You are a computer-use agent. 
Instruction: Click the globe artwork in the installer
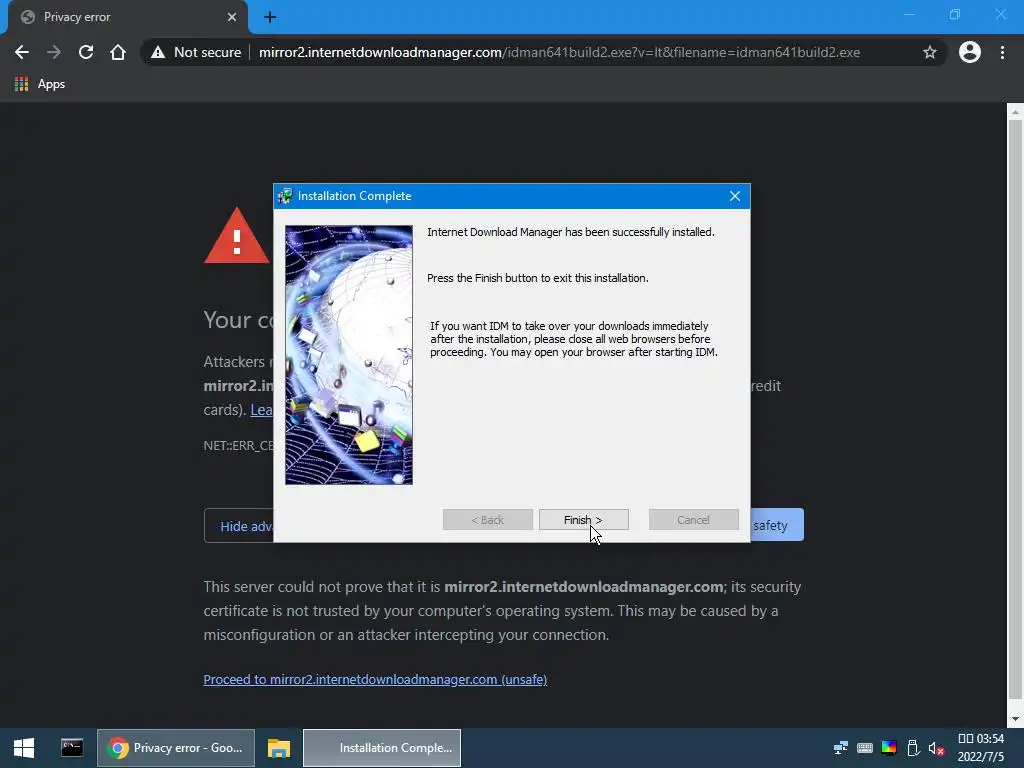click(x=349, y=355)
